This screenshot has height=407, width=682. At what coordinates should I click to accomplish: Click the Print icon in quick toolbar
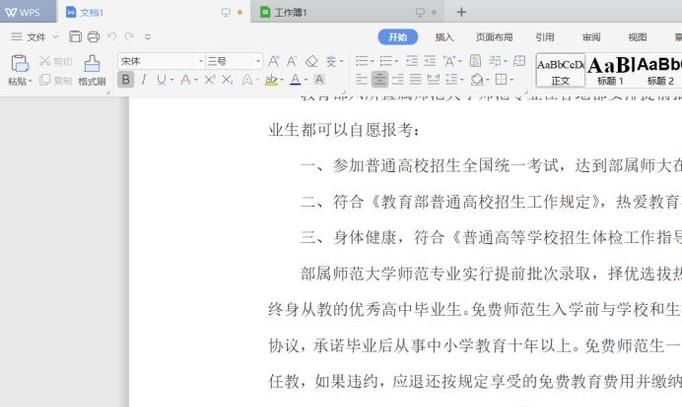click(94, 37)
